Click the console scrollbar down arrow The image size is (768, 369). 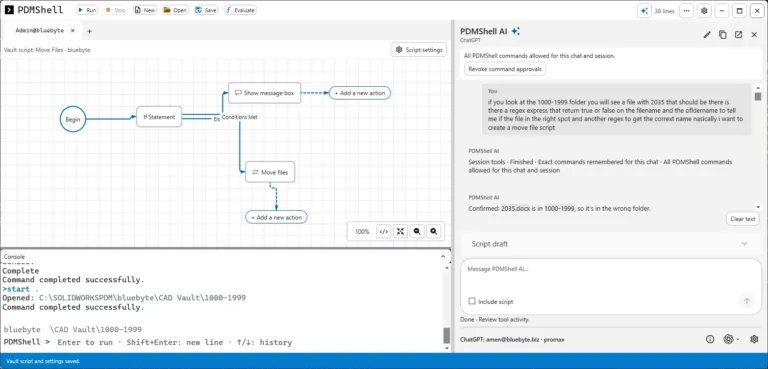(446, 348)
